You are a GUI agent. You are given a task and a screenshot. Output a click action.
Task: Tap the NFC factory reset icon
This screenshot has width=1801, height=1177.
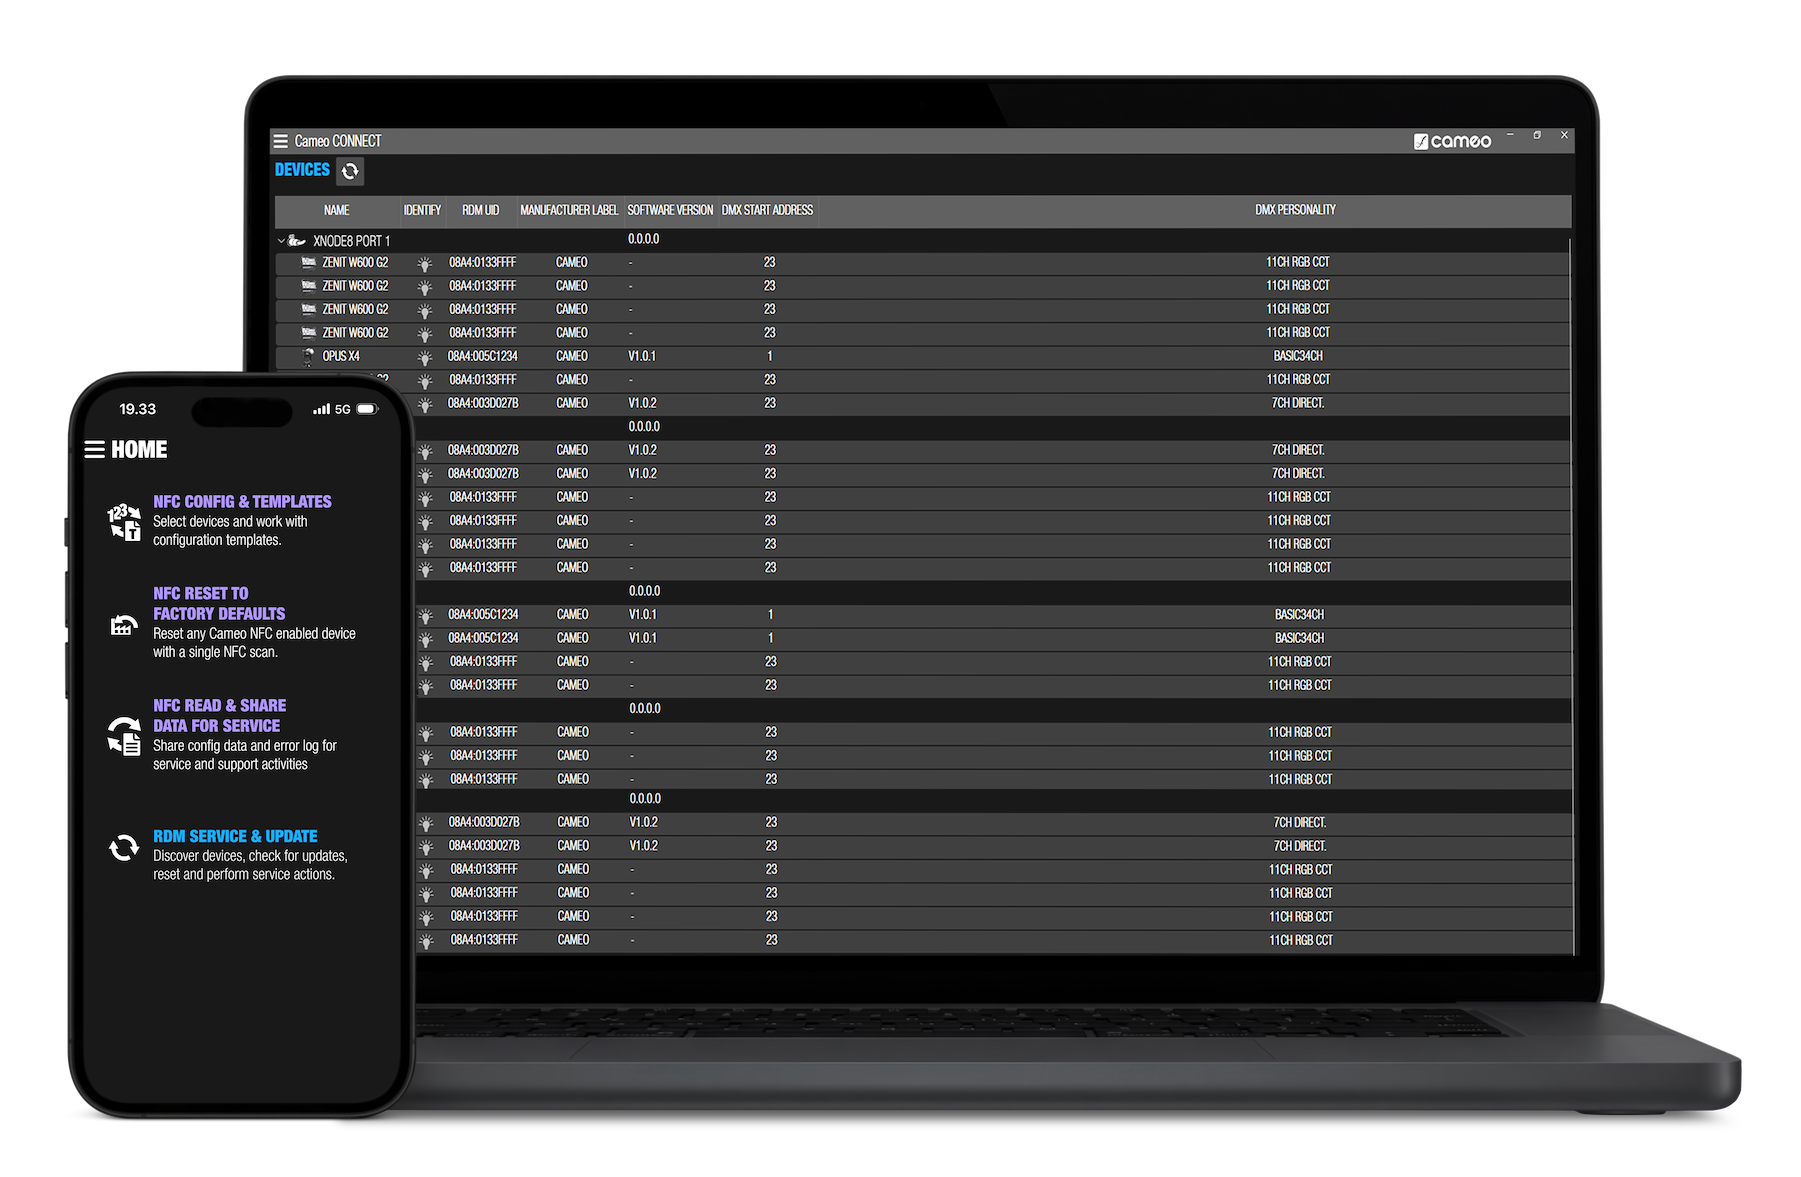(x=123, y=625)
